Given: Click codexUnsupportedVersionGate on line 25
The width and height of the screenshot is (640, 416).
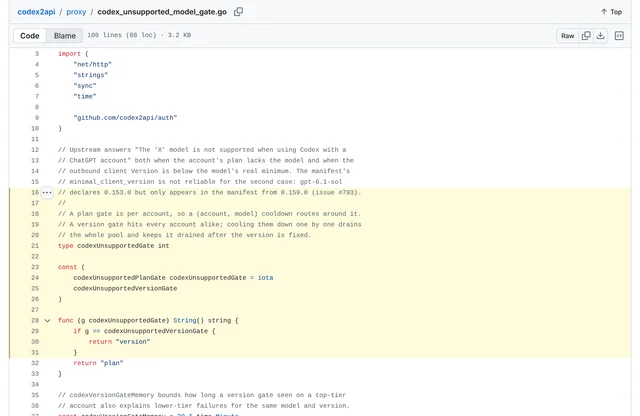Looking at the screenshot, I should click(x=125, y=288).
